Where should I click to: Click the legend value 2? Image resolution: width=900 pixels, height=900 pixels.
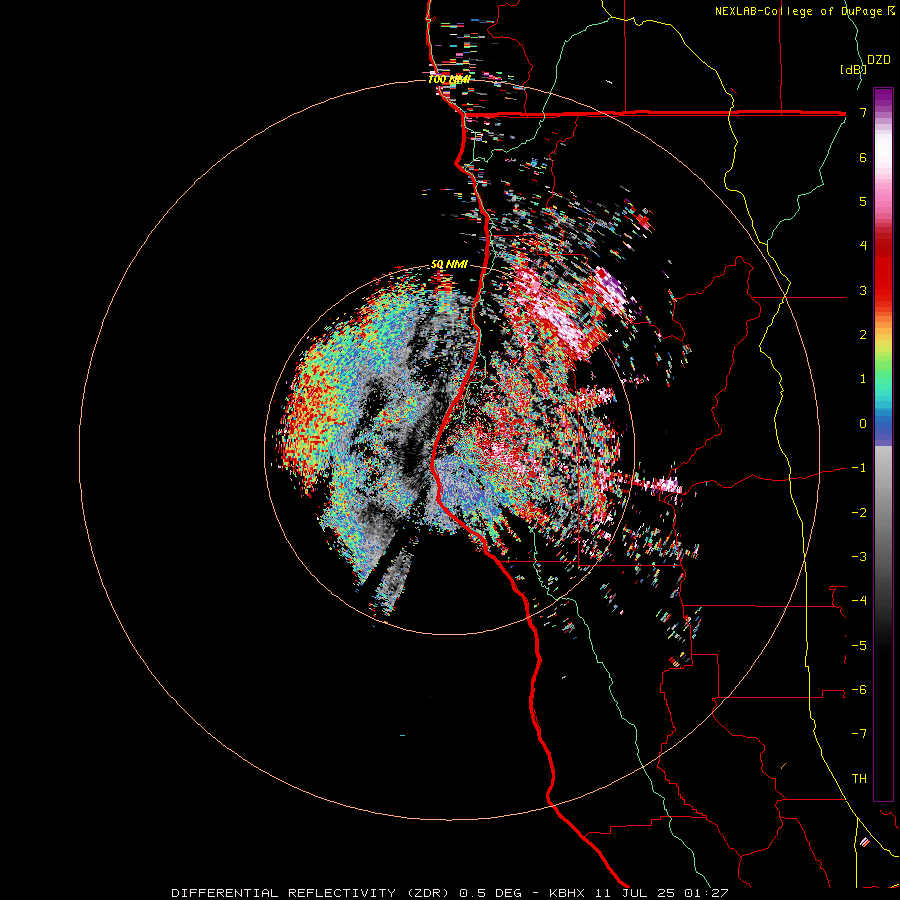[x=863, y=335]
